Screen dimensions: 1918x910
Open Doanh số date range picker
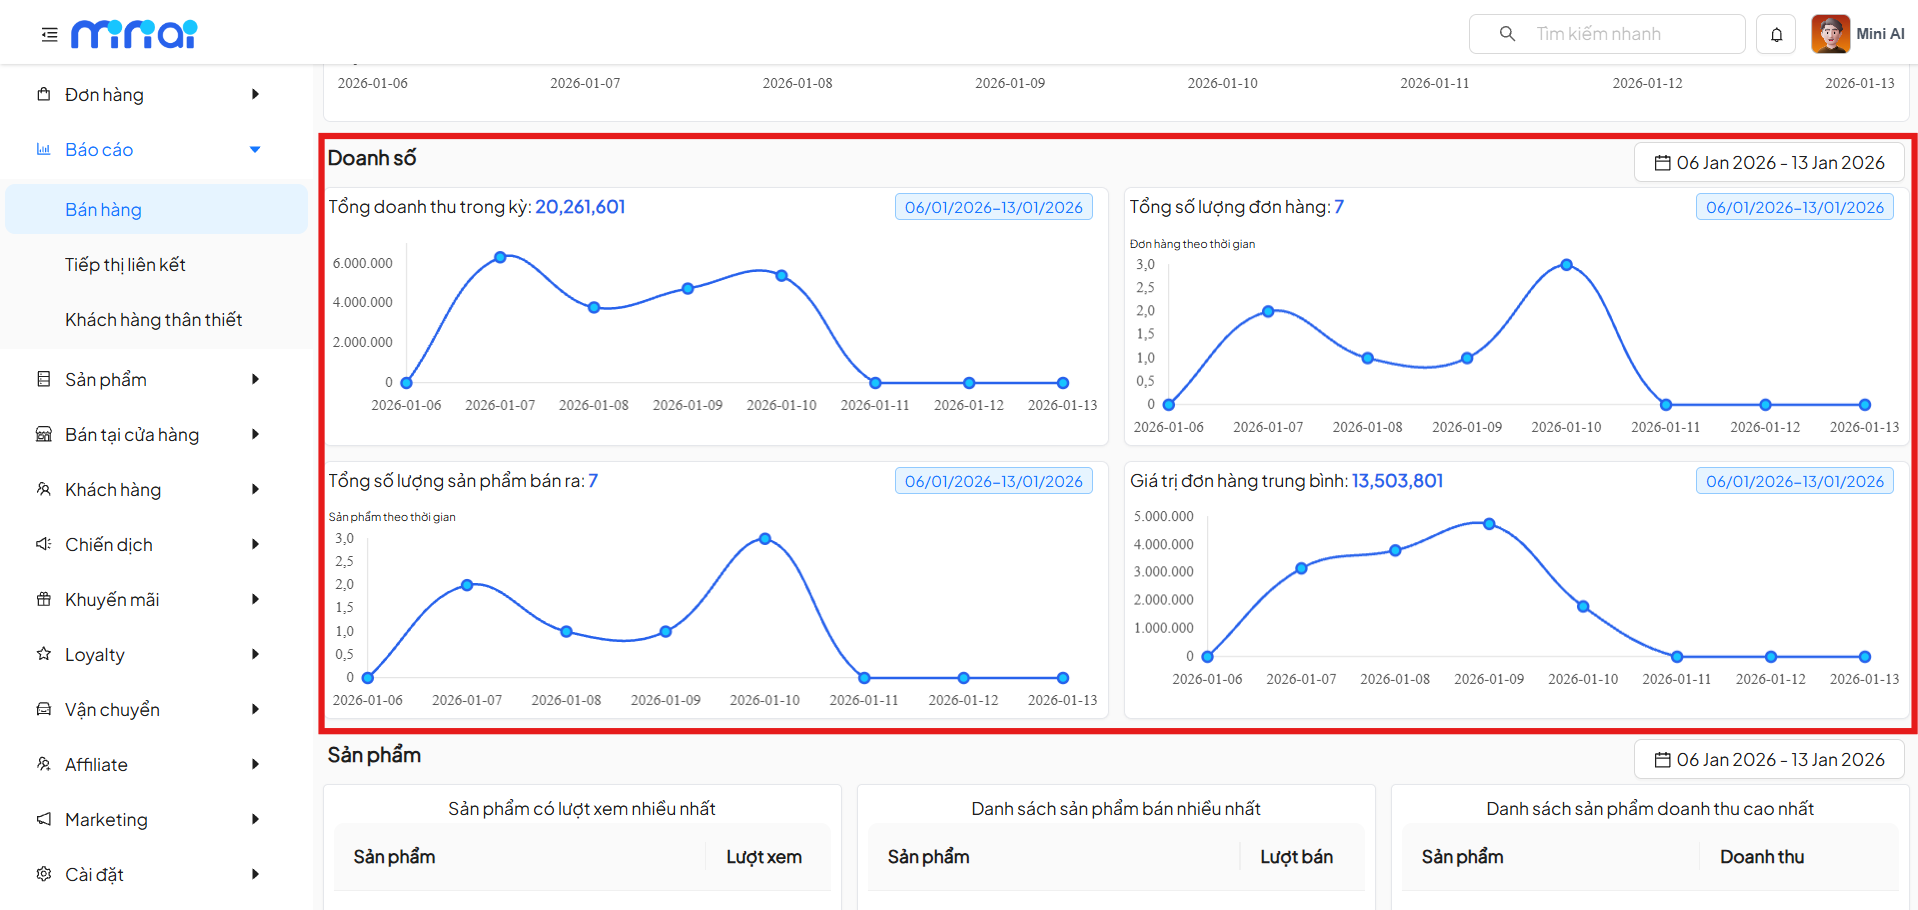click(x=1768, y=163)
